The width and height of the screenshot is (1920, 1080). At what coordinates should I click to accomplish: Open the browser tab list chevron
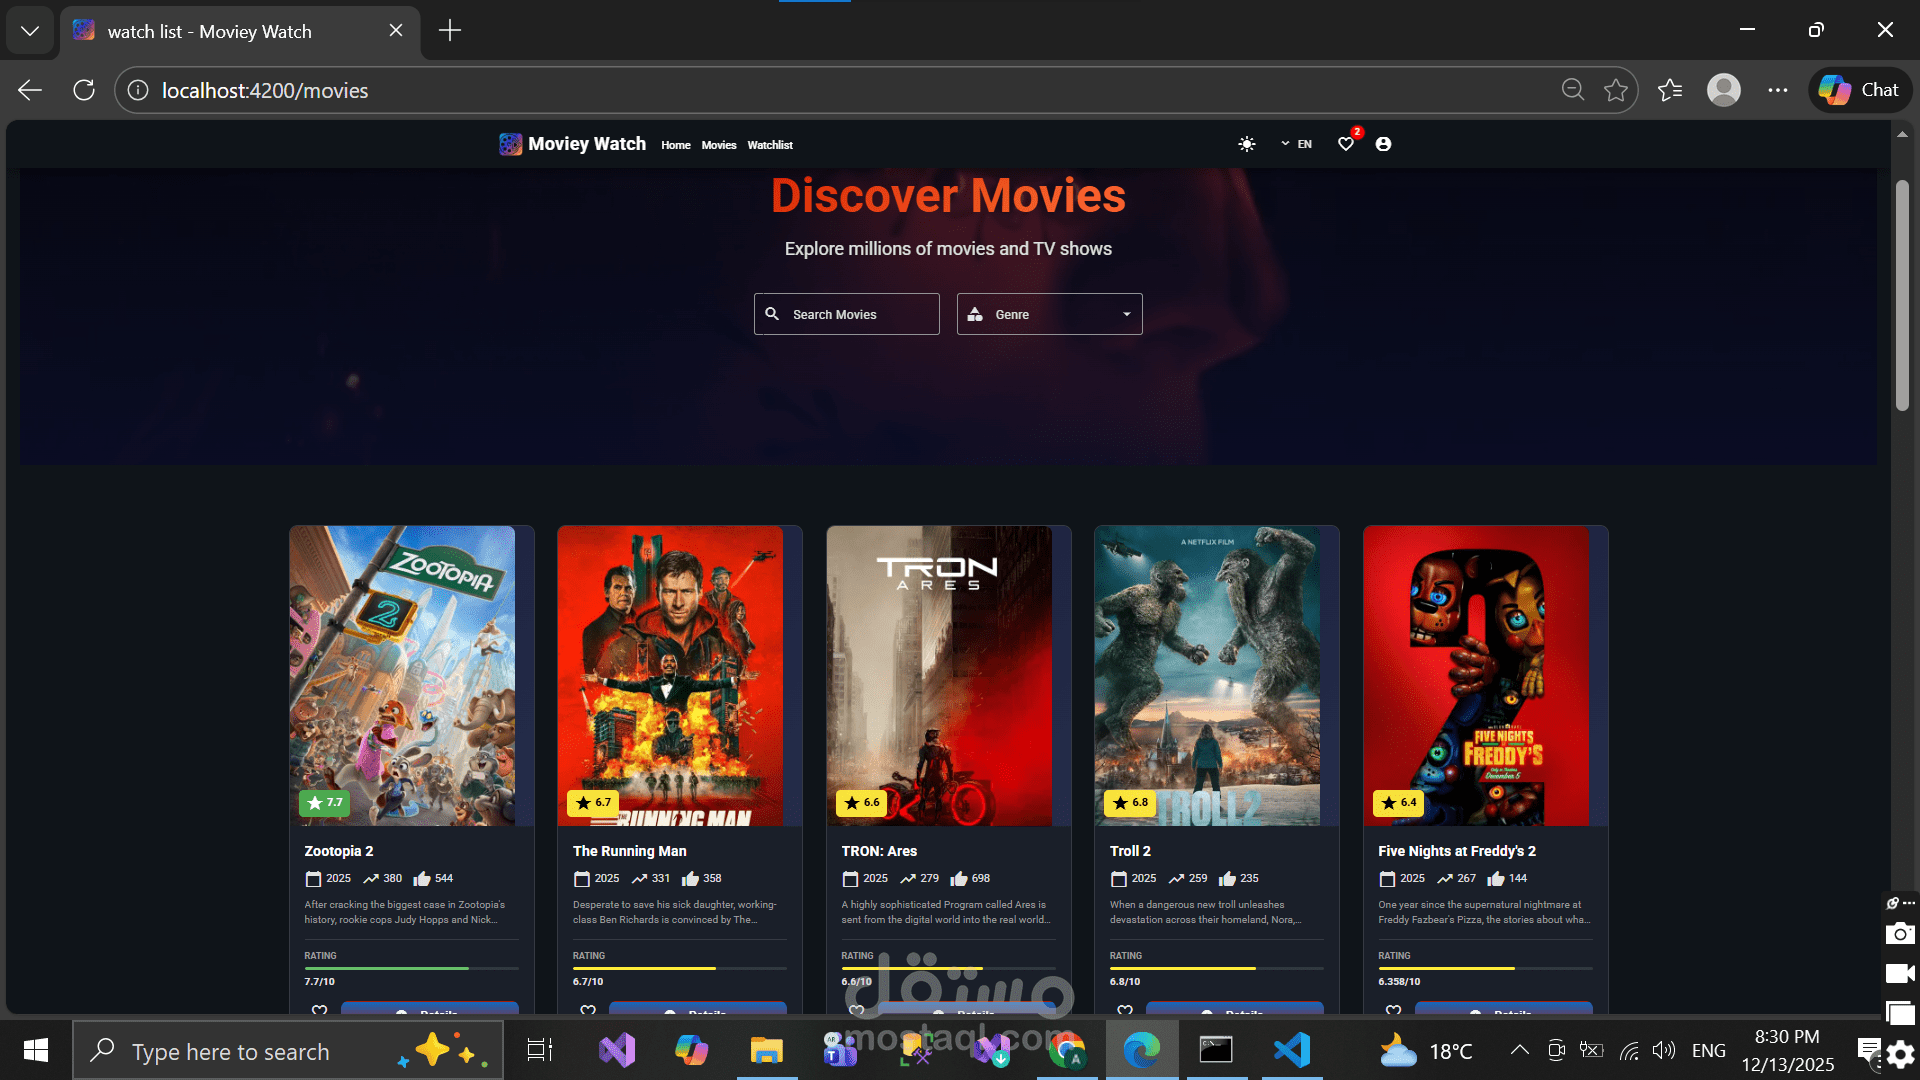[x=30, y=31]
